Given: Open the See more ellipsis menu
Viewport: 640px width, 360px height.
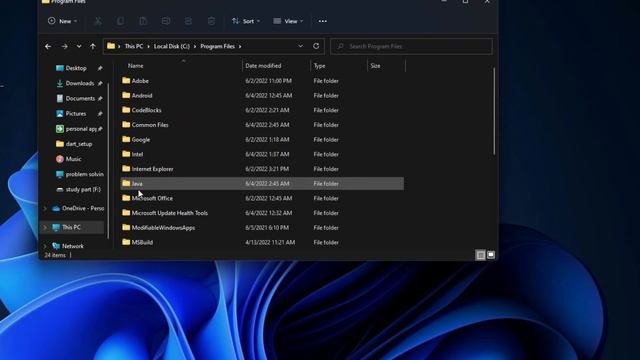Looking at the screenshot, I should click(323, 21).
